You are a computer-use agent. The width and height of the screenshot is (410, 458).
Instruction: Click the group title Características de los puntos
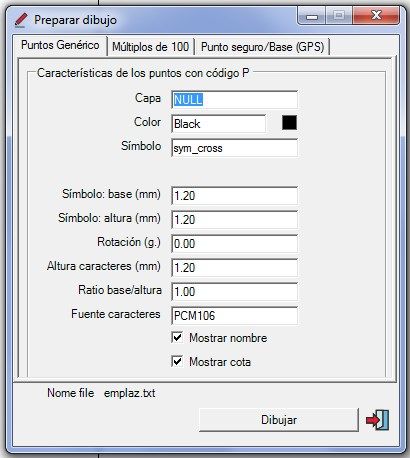(143, 73)
